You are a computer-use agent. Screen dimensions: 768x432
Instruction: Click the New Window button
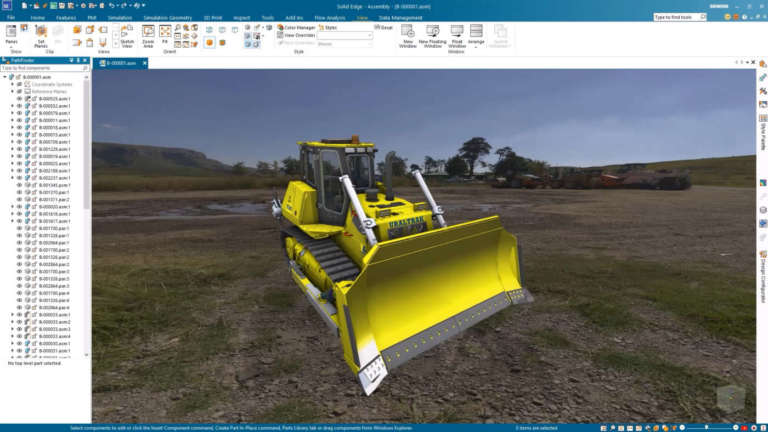[x=408, y=36]
